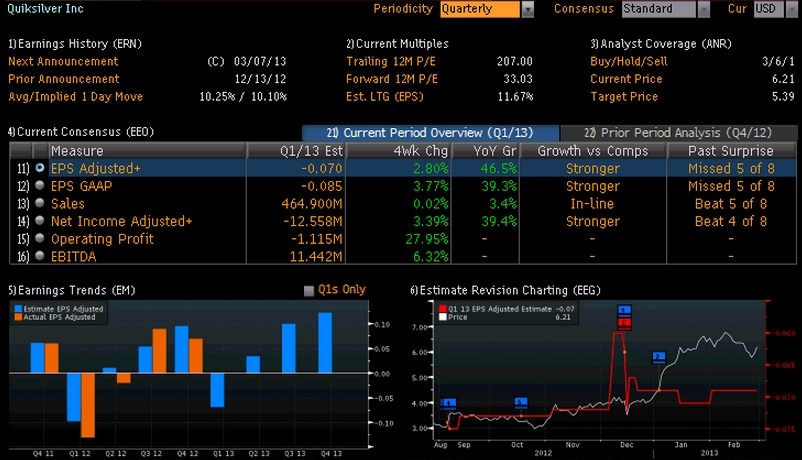Click the Q1/13 Est column header

296,151
